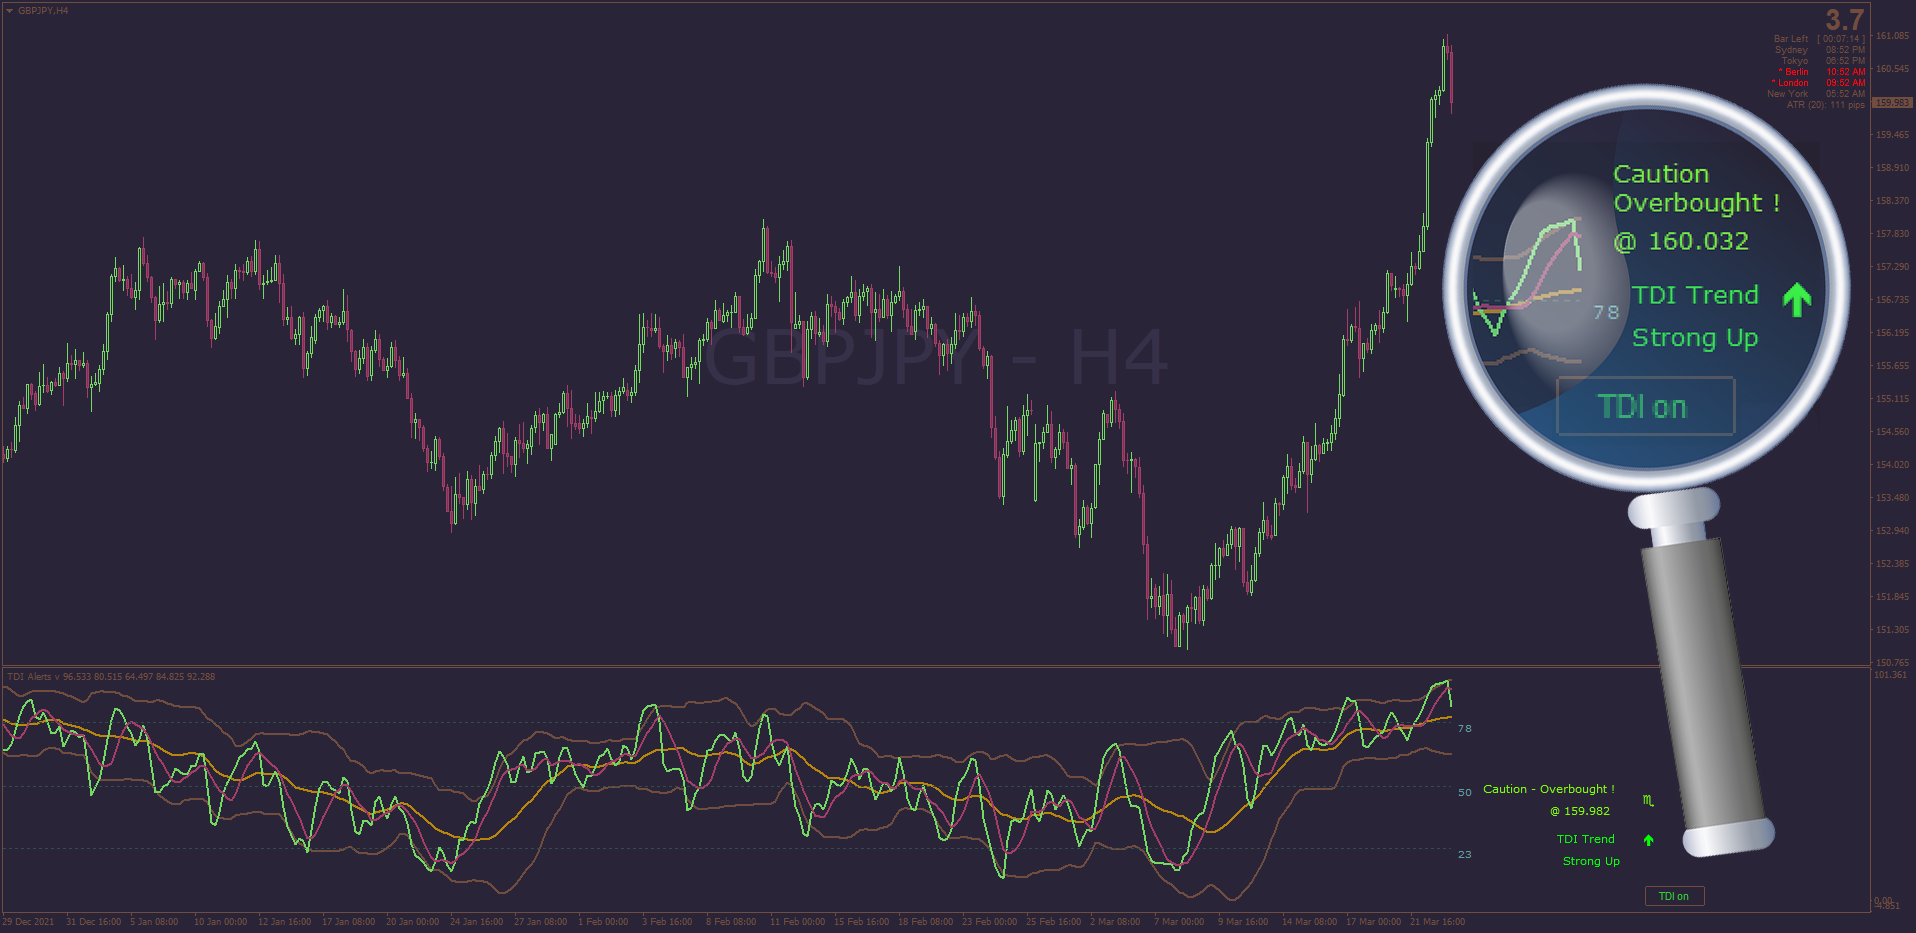This screenshot has width=1916, height=933.
Task: Click the 23 Feb 00:00 time axis label
Action: click(989, 922)
